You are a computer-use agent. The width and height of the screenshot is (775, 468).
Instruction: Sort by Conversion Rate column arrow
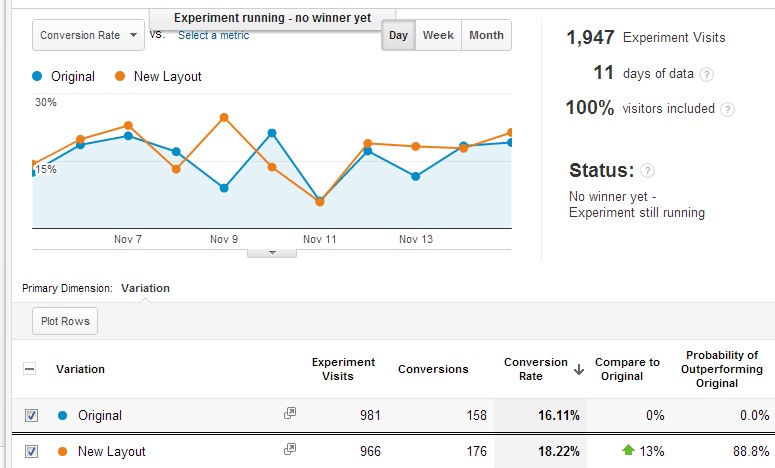click(x=579, y=370)
